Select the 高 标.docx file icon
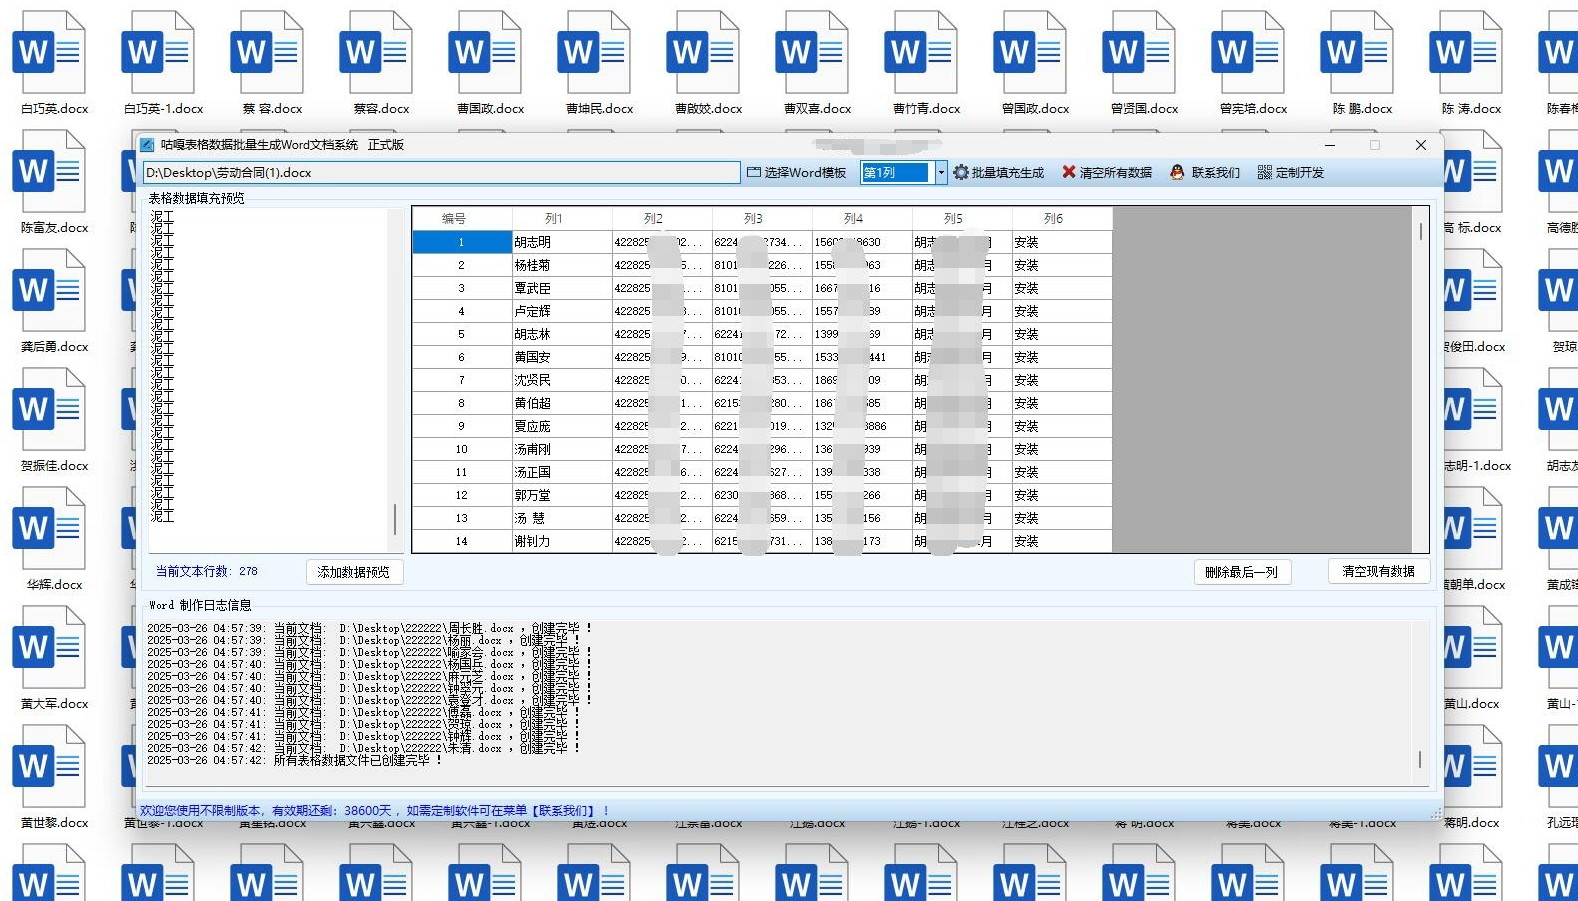This screenshot has width=1578, height=901. (1473, 171)
